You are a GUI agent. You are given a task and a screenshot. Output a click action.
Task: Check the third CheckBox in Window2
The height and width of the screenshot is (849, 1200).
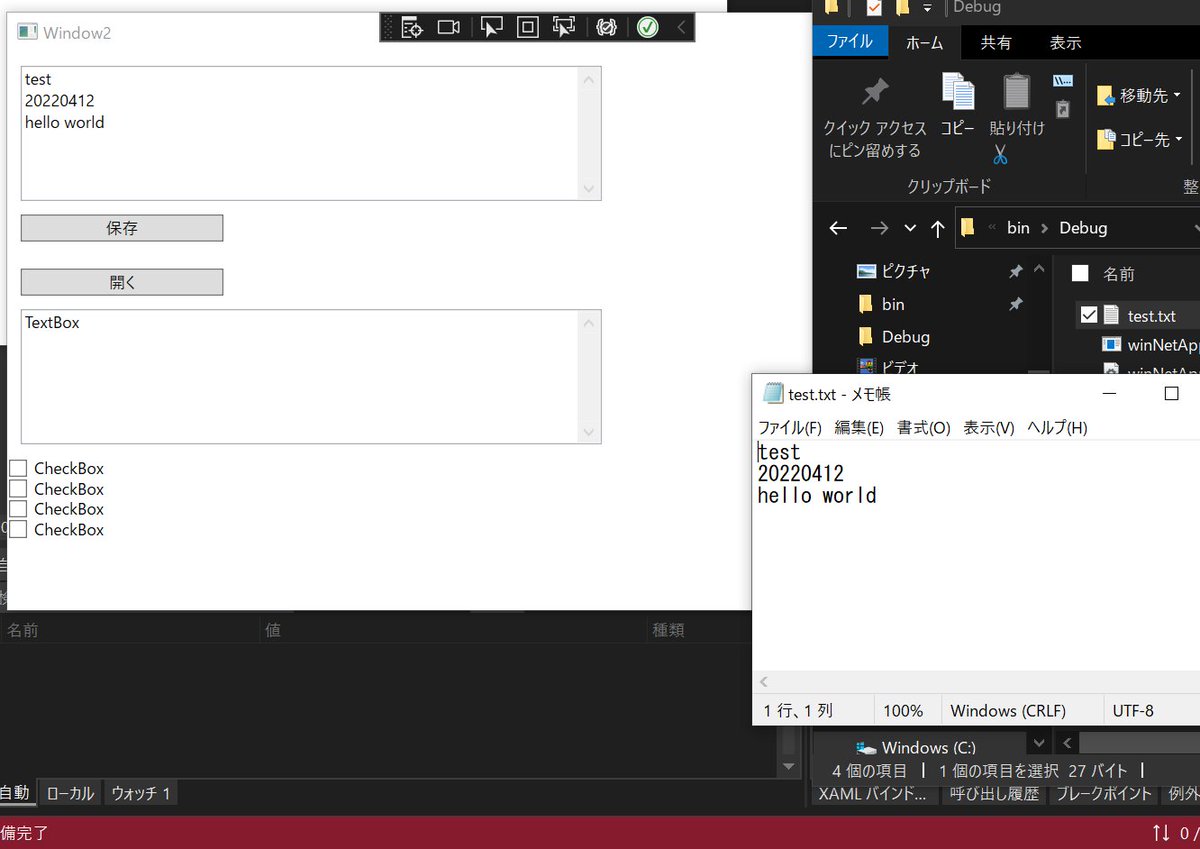point(18,509)
